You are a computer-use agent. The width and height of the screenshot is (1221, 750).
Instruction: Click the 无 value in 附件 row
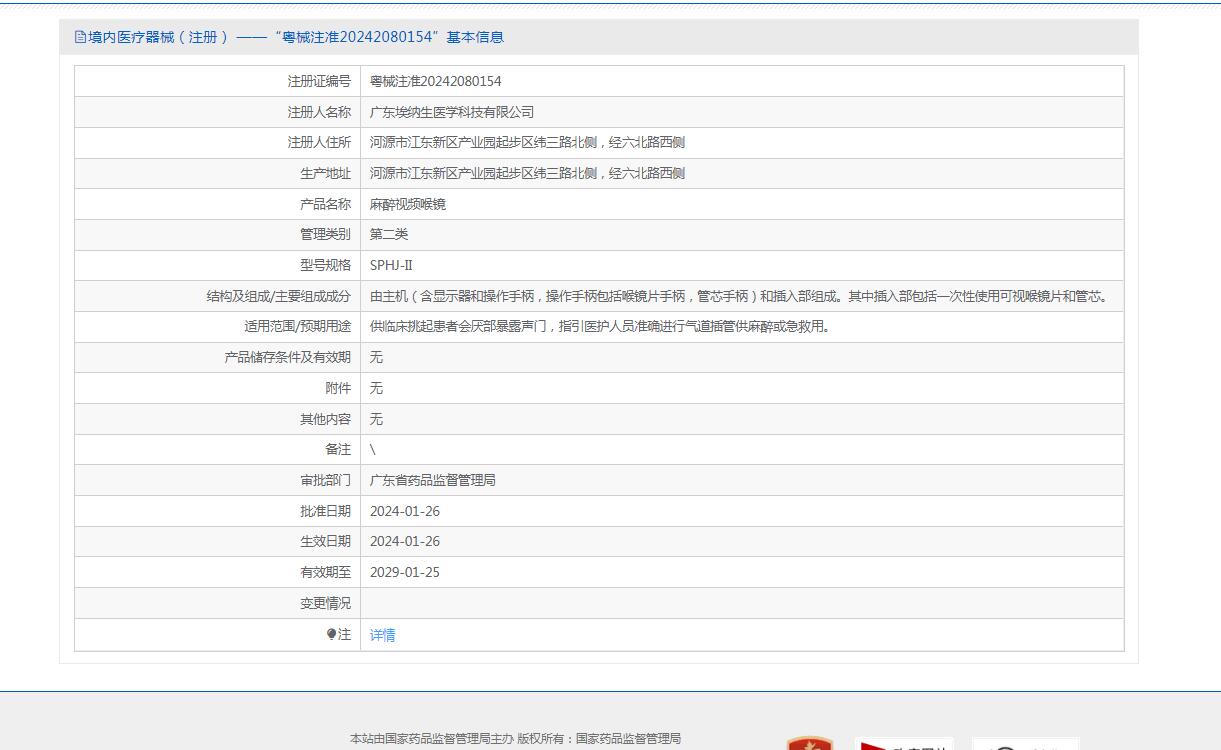(x=376, y=388)
